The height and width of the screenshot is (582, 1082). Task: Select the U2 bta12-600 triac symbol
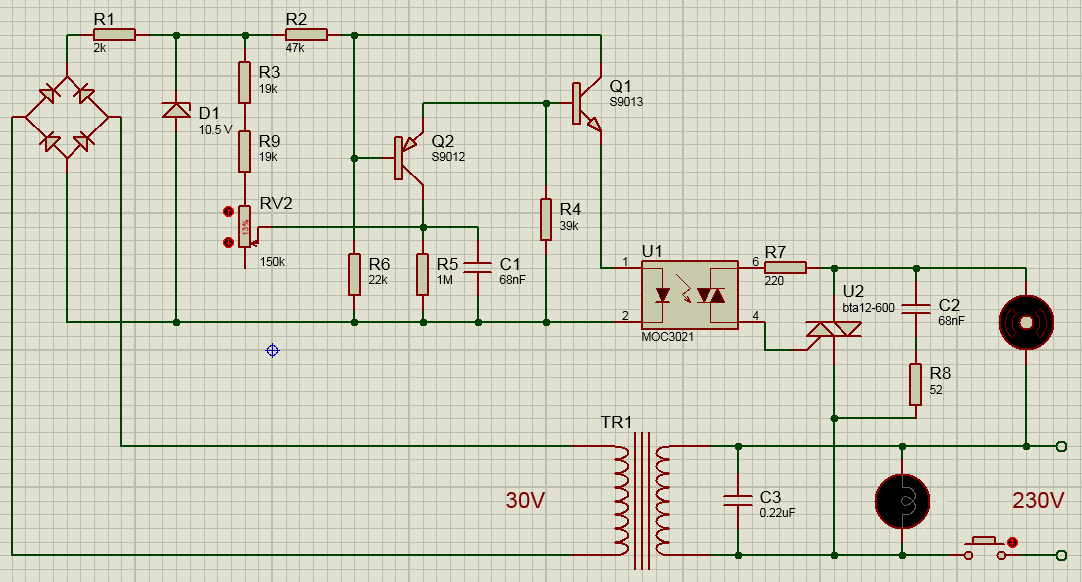[832, 328]
